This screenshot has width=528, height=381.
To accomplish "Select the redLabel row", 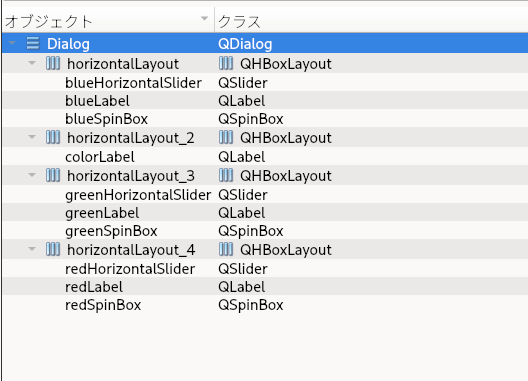I will (265, 287).
